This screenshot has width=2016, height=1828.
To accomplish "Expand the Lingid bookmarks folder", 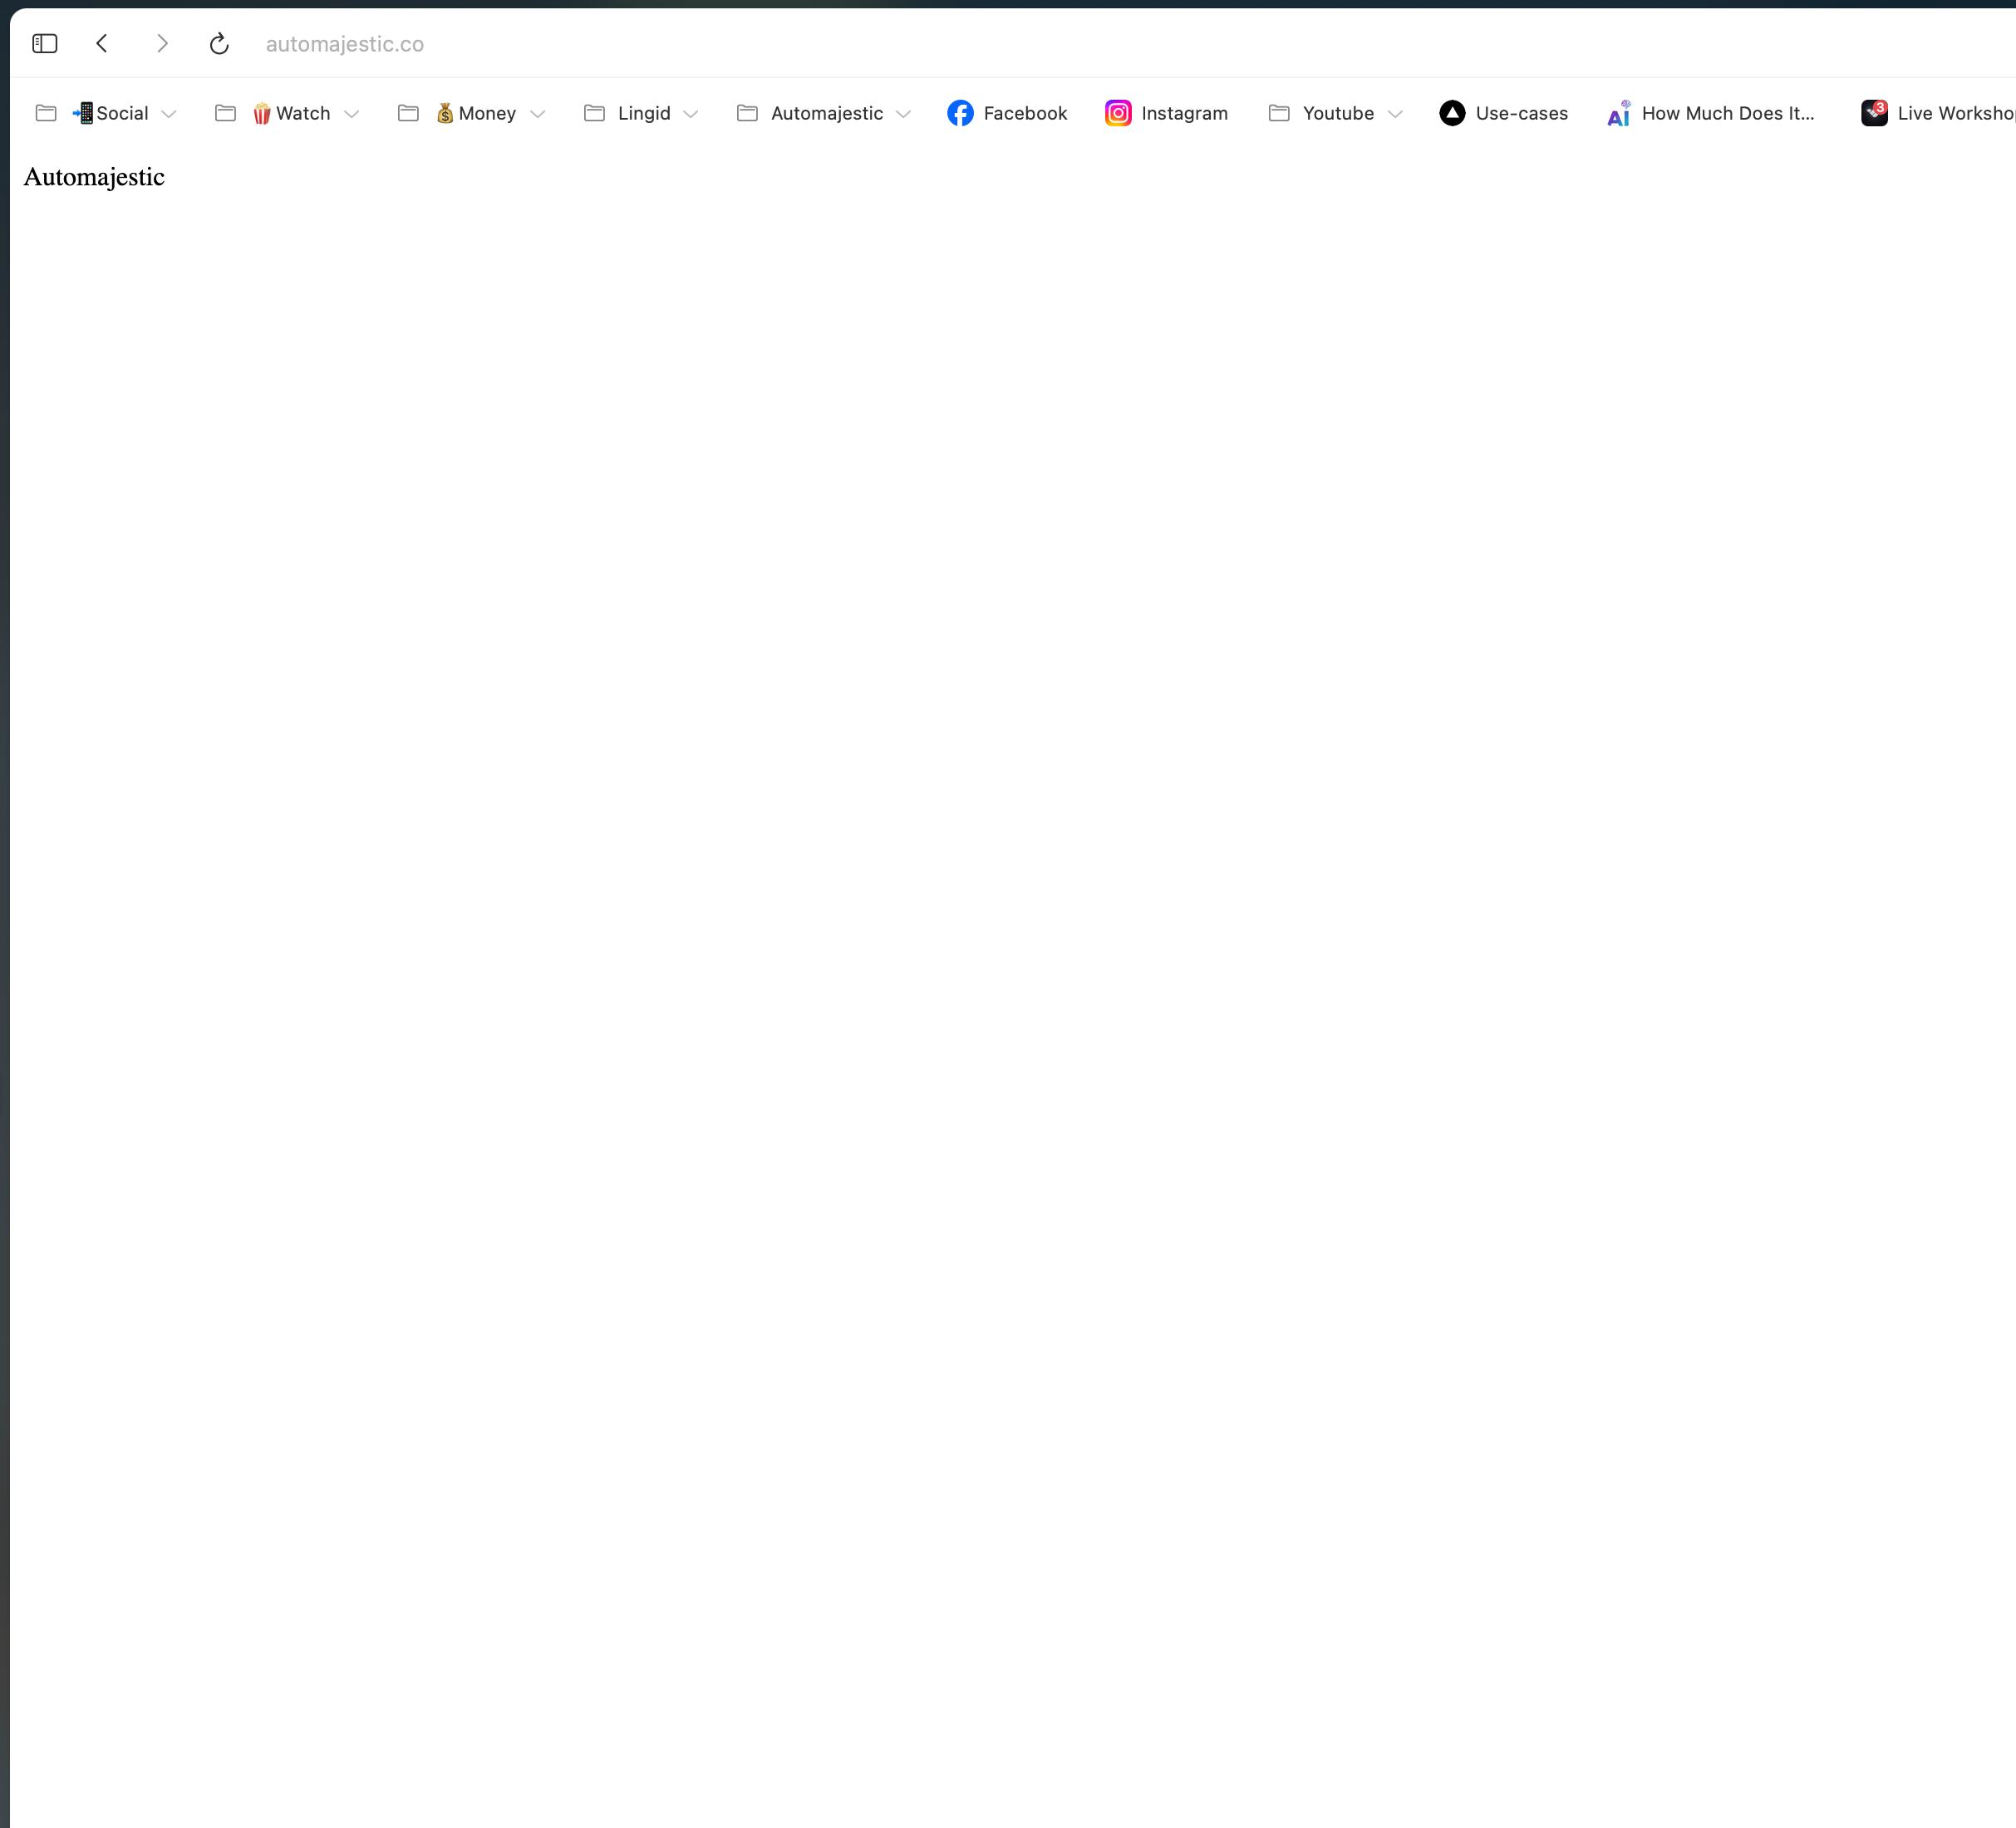I will (690, 114).
